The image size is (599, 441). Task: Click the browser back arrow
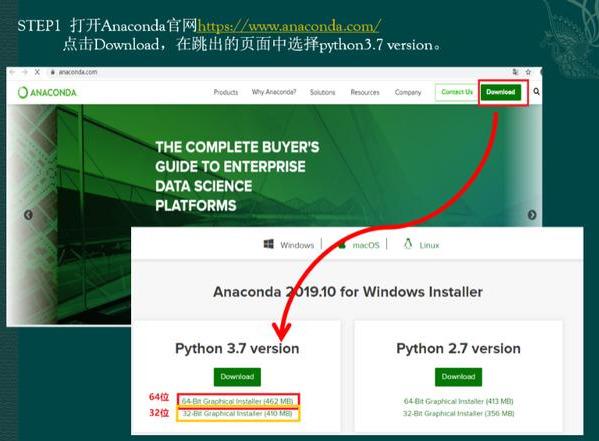point(13,72)
